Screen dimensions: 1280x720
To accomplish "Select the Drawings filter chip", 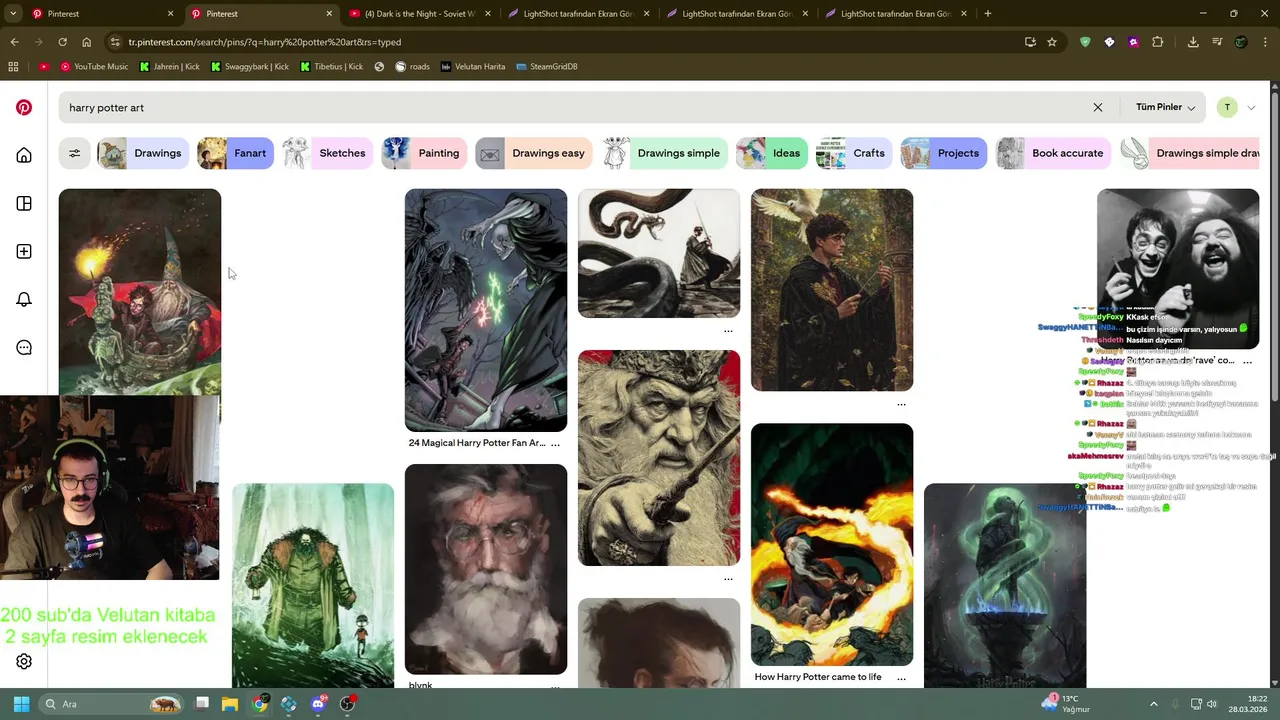I will click(142, 153).
